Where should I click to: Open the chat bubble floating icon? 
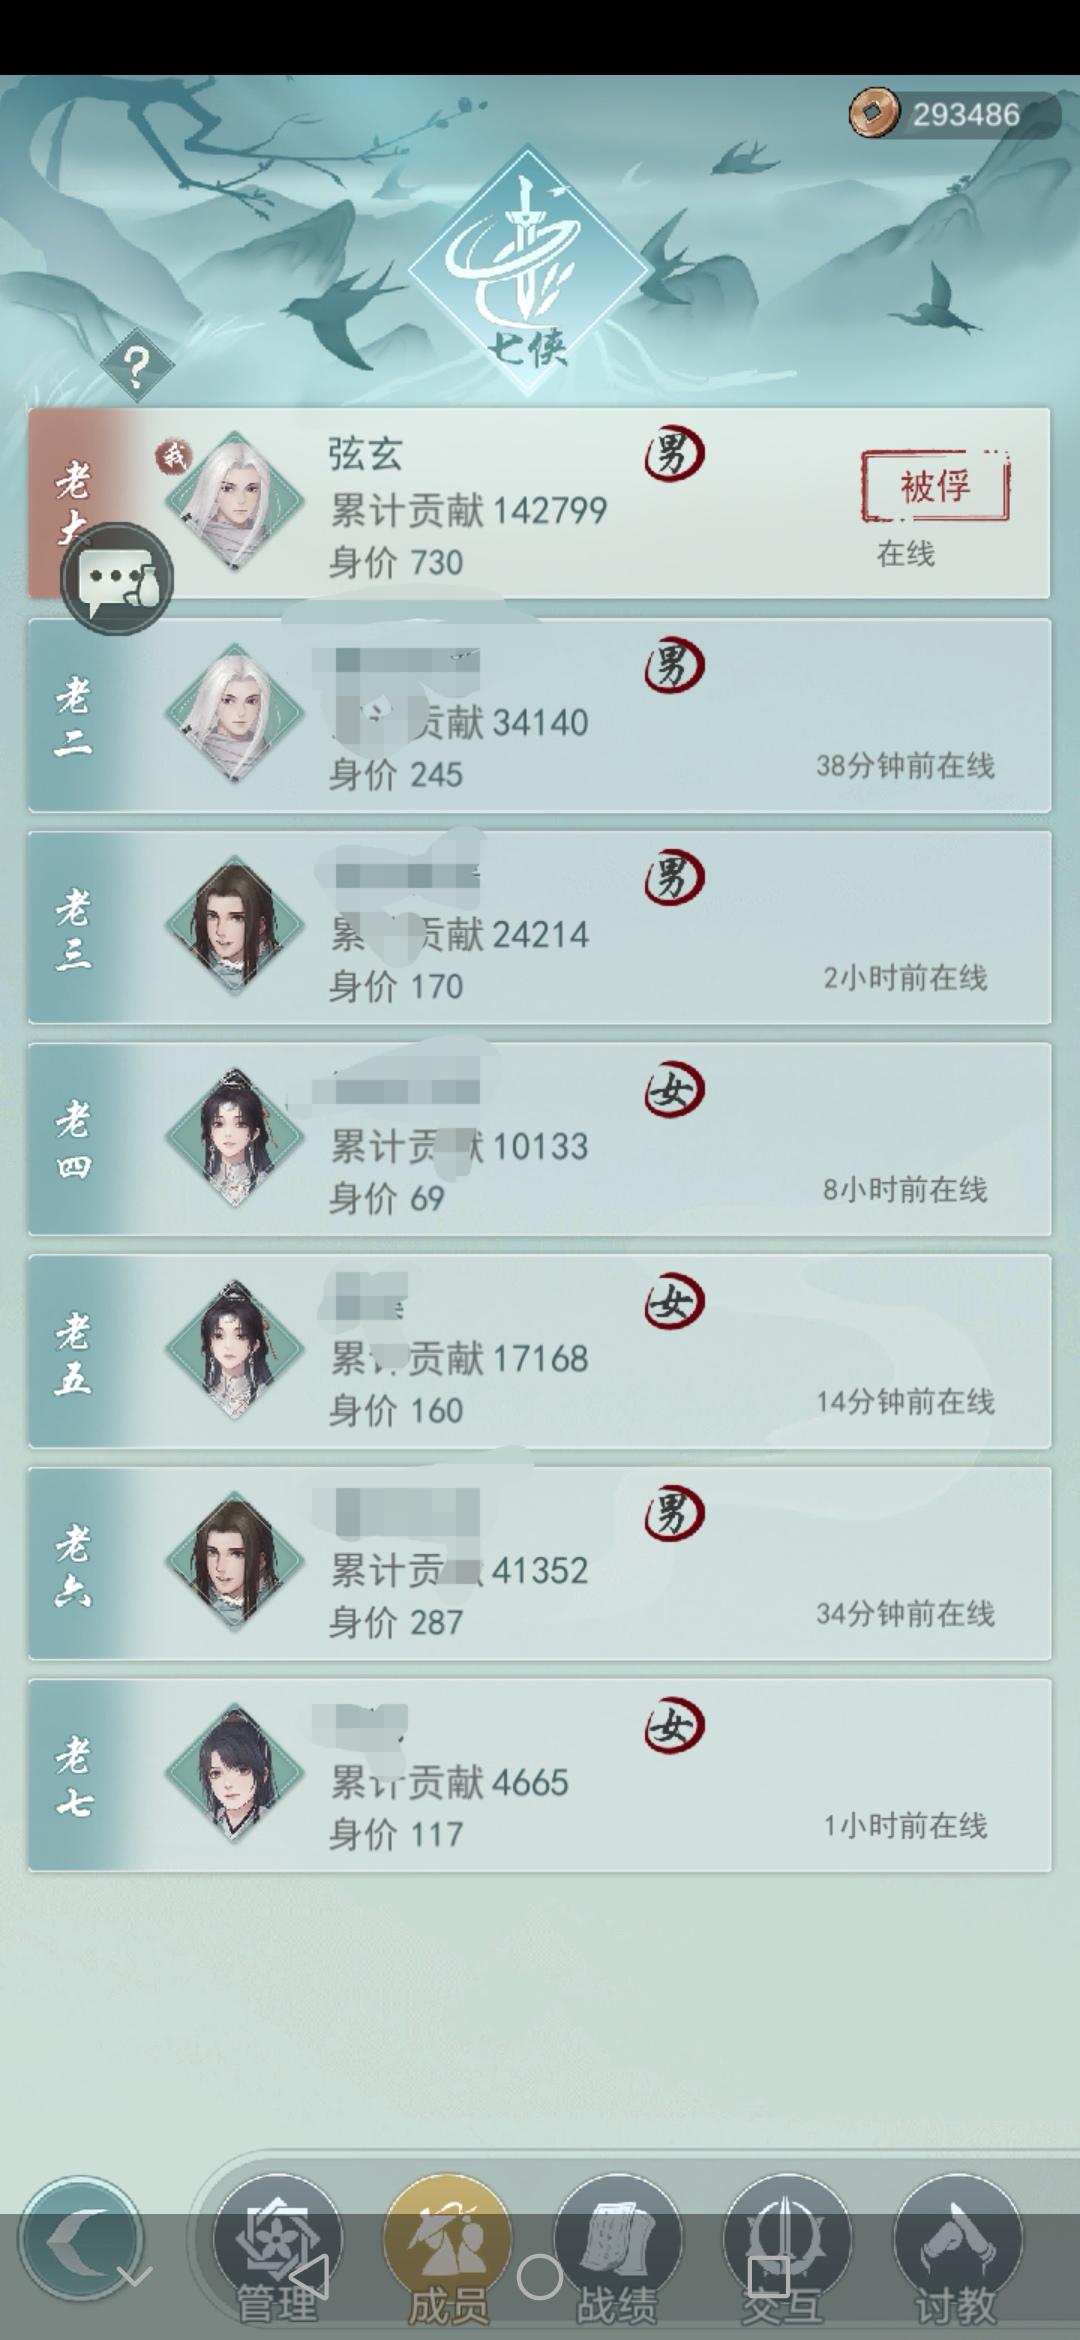point(118,579)
